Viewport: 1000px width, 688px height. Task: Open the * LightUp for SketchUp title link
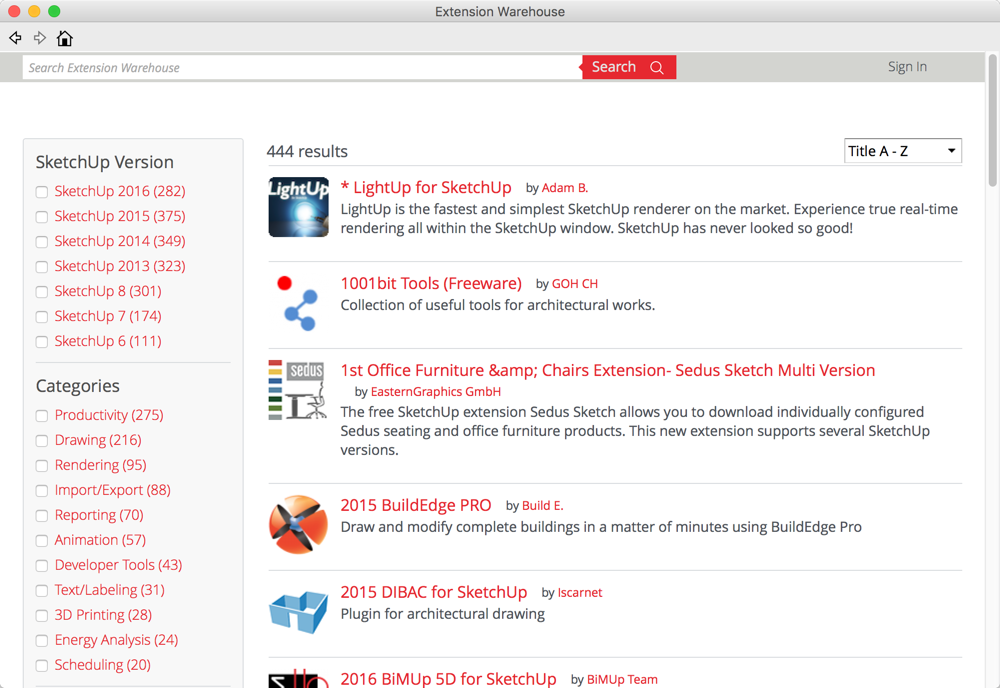(426, 187)
